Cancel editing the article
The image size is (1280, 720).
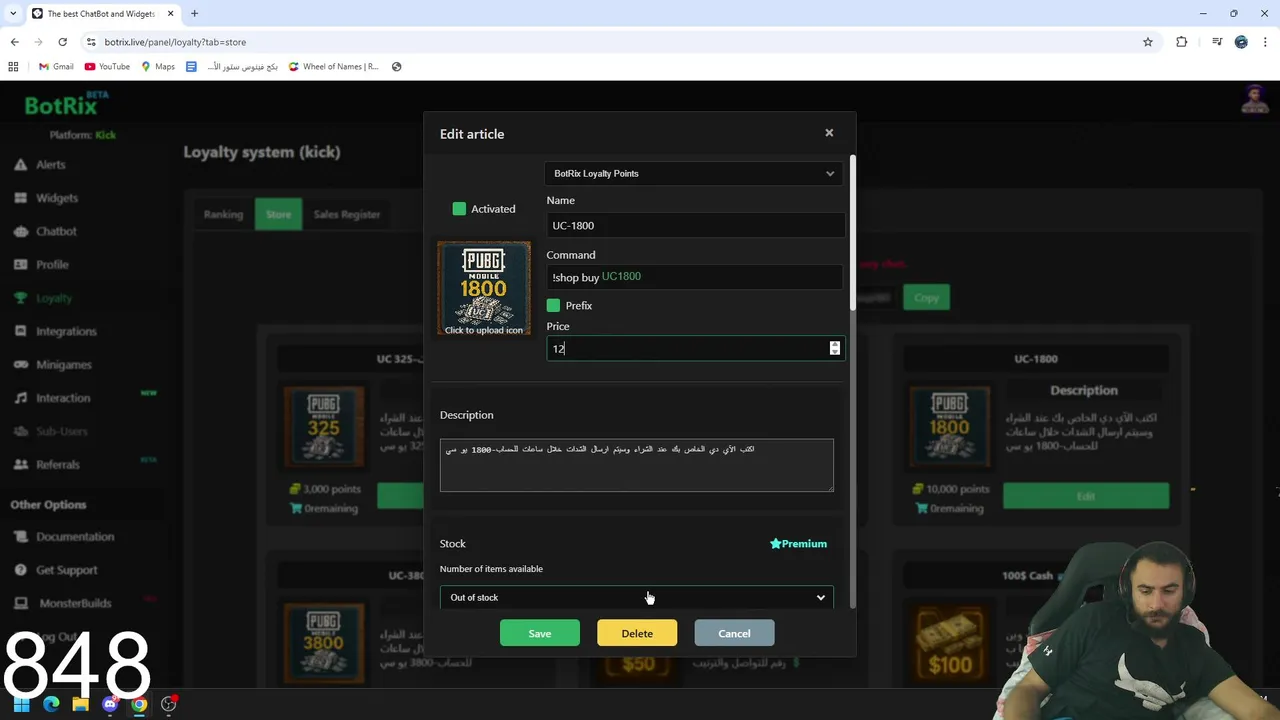pos(734,633)
